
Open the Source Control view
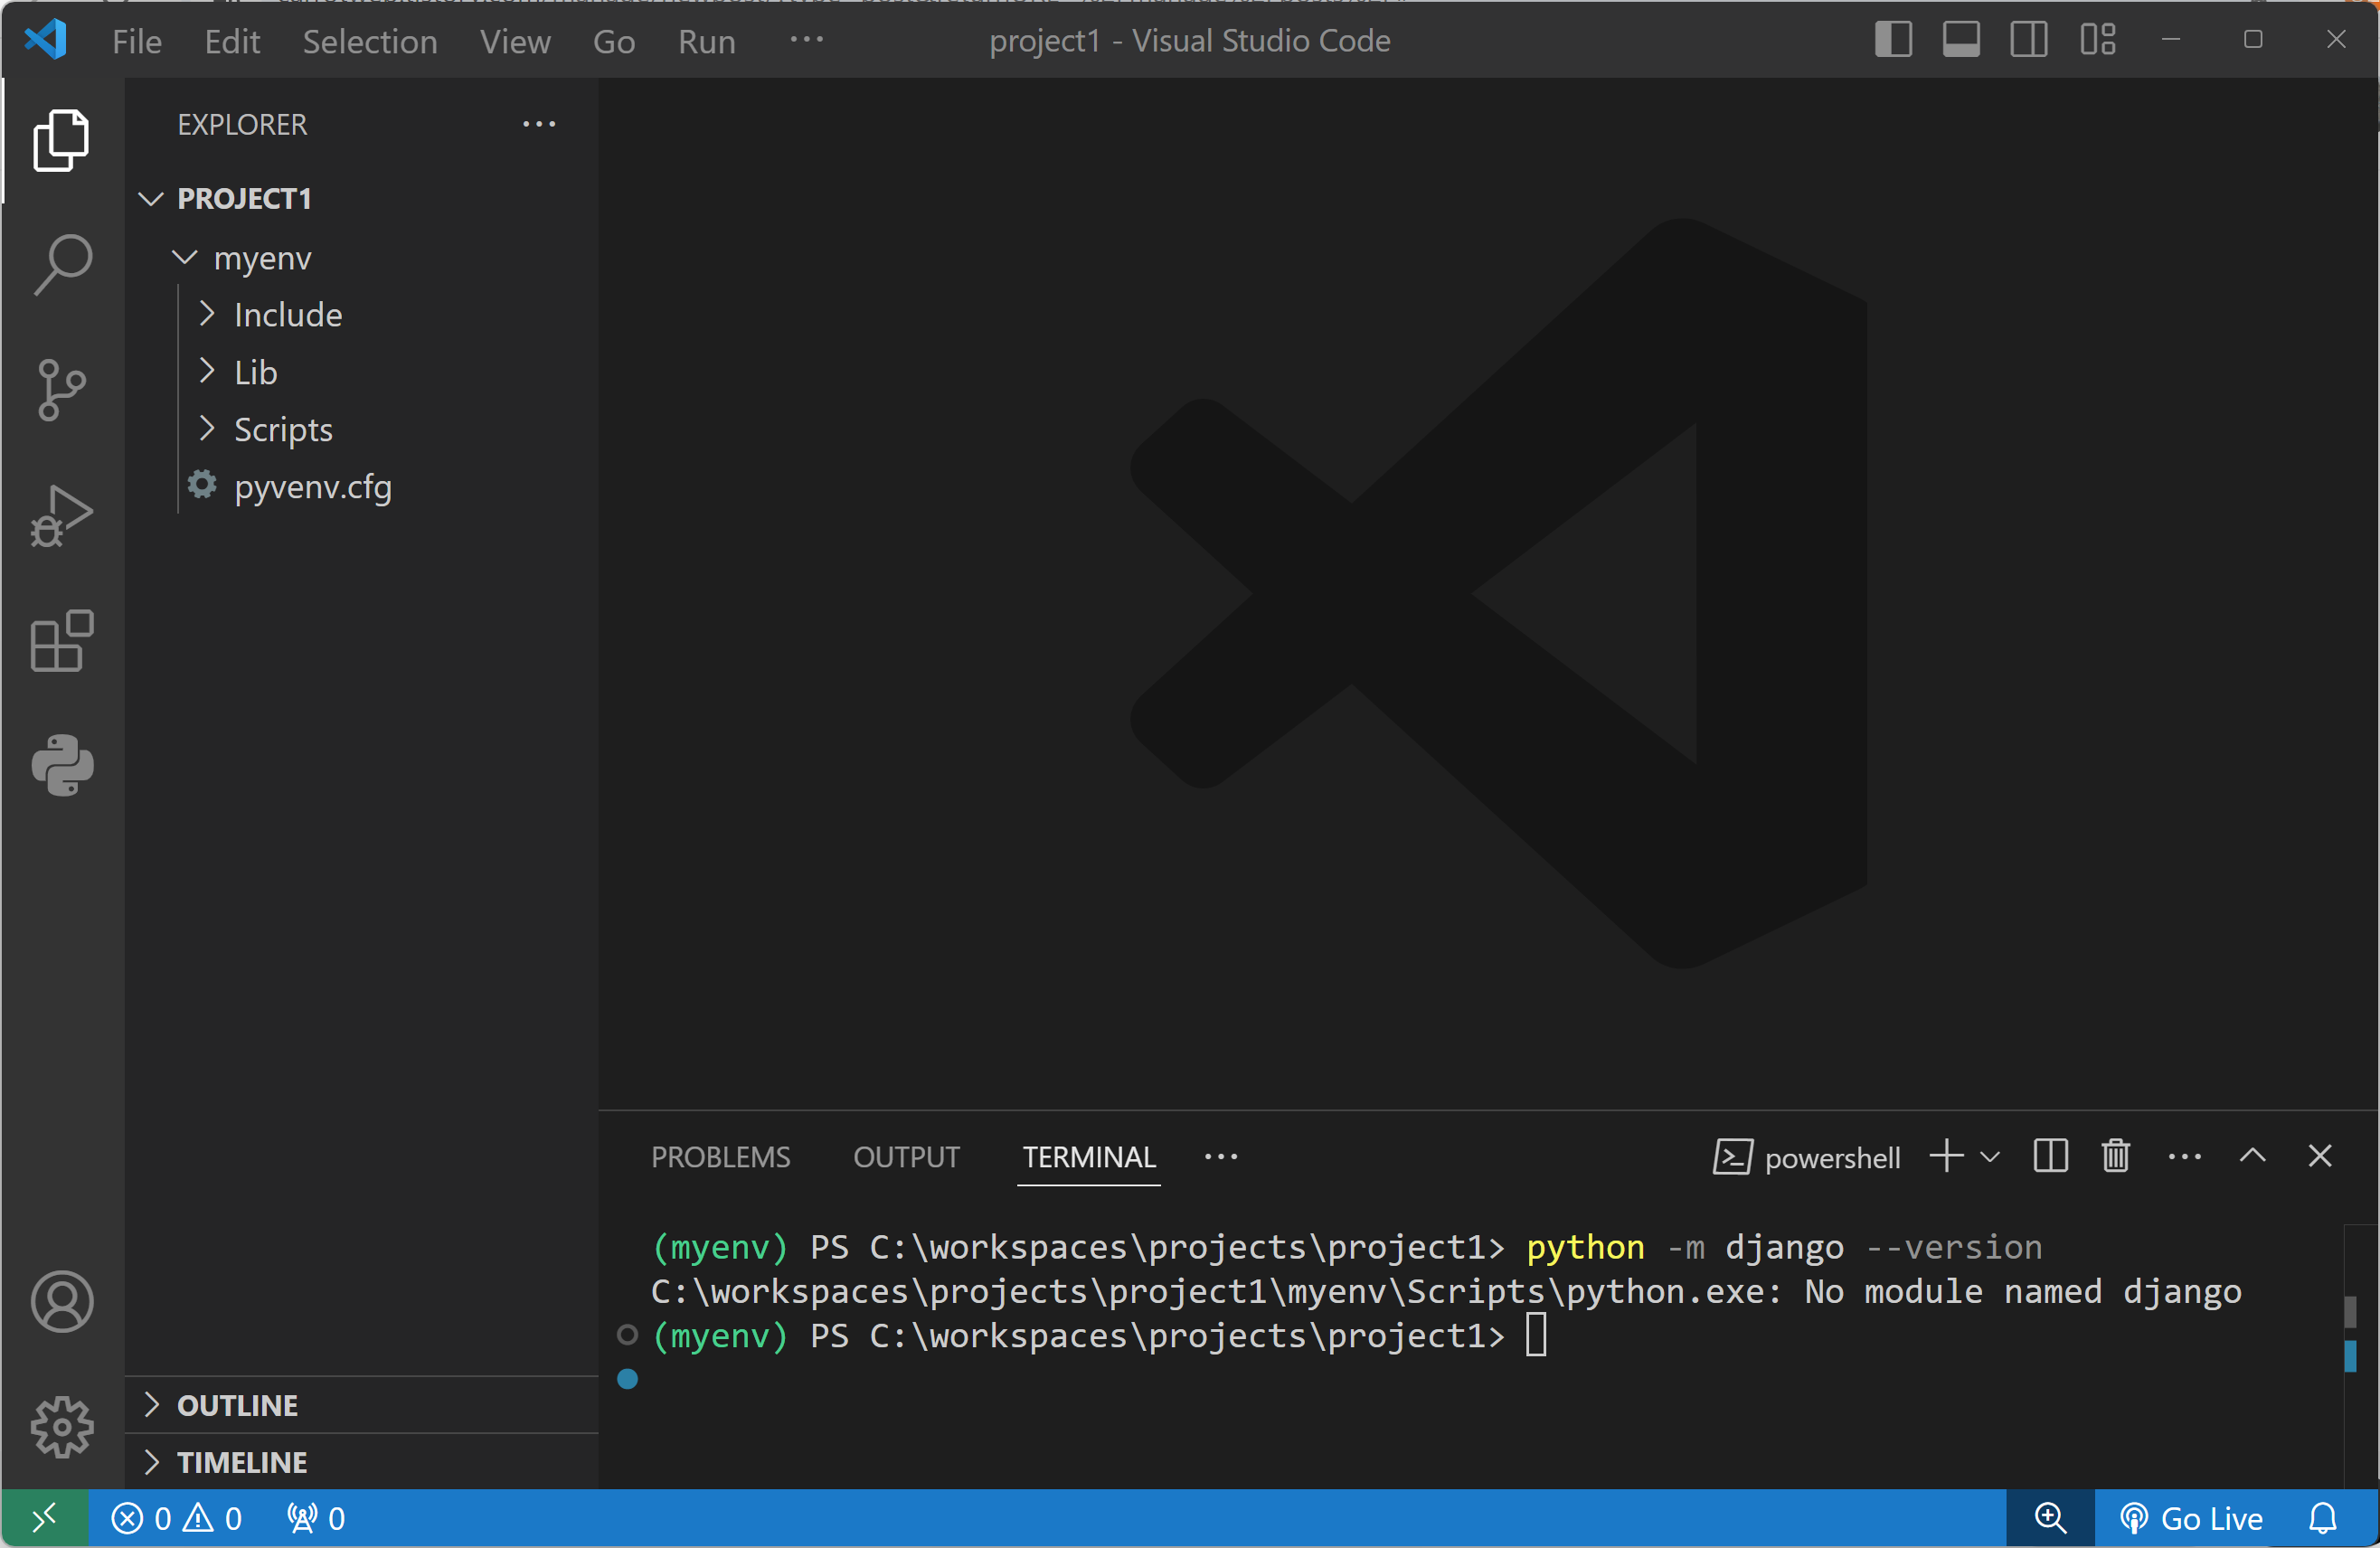pos(62,390)
